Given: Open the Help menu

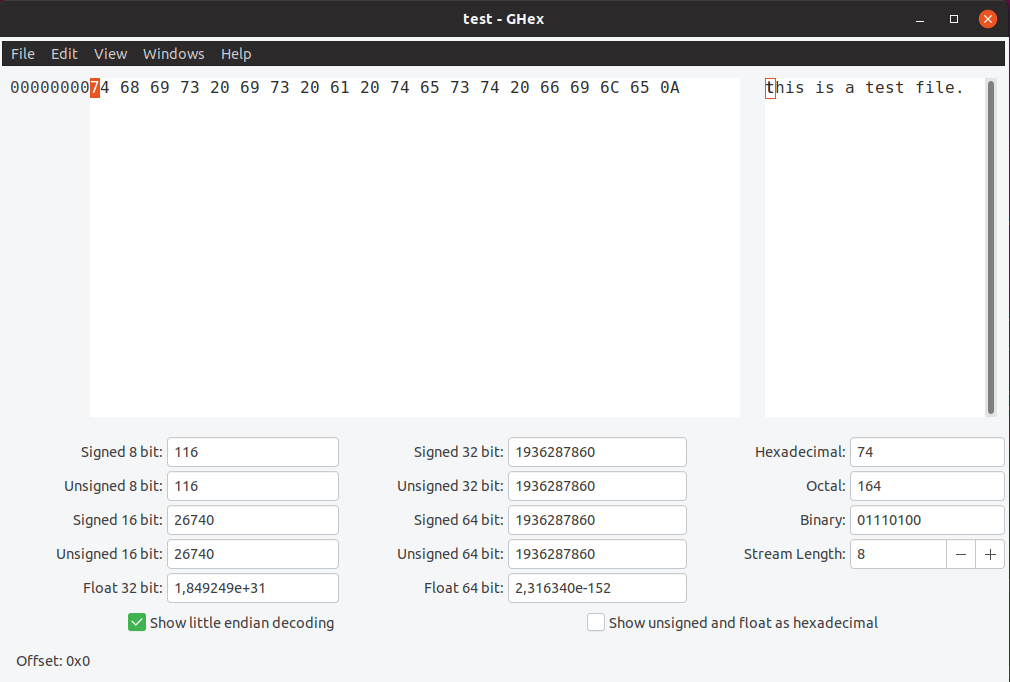Looking at the screenshot, I should click(236, 54).
